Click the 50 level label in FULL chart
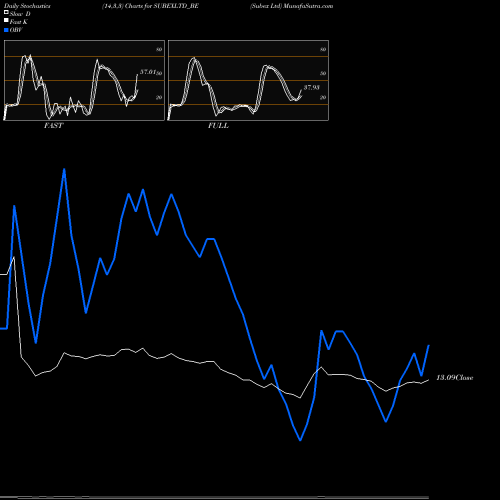This screenshot has height=500, width=500. 323,73
